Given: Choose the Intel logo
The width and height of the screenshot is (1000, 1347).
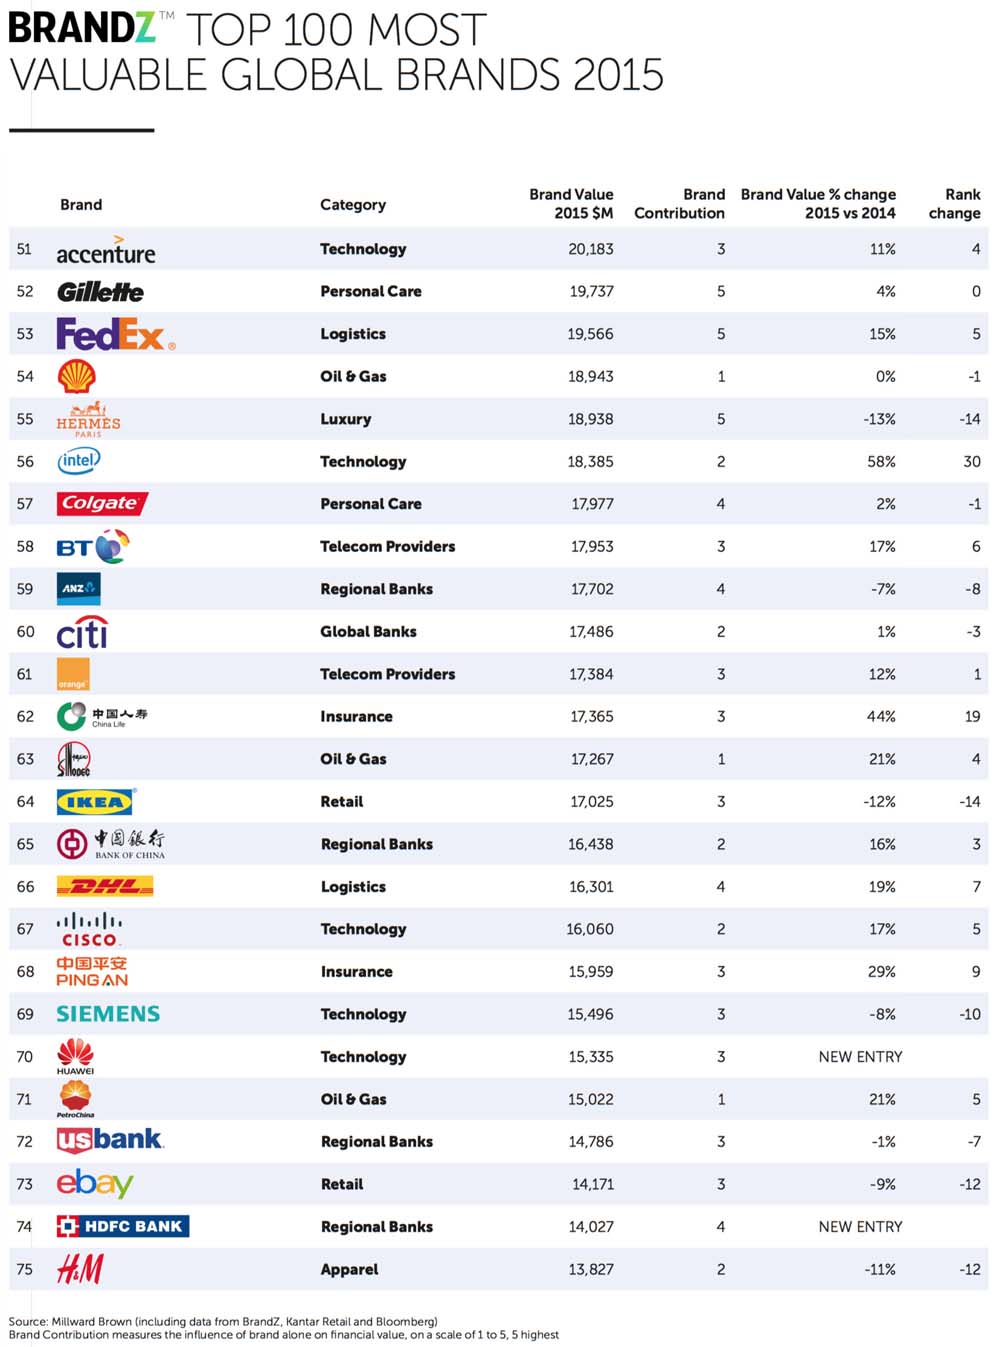Looking at the screenshot, I should coord(79,461).
